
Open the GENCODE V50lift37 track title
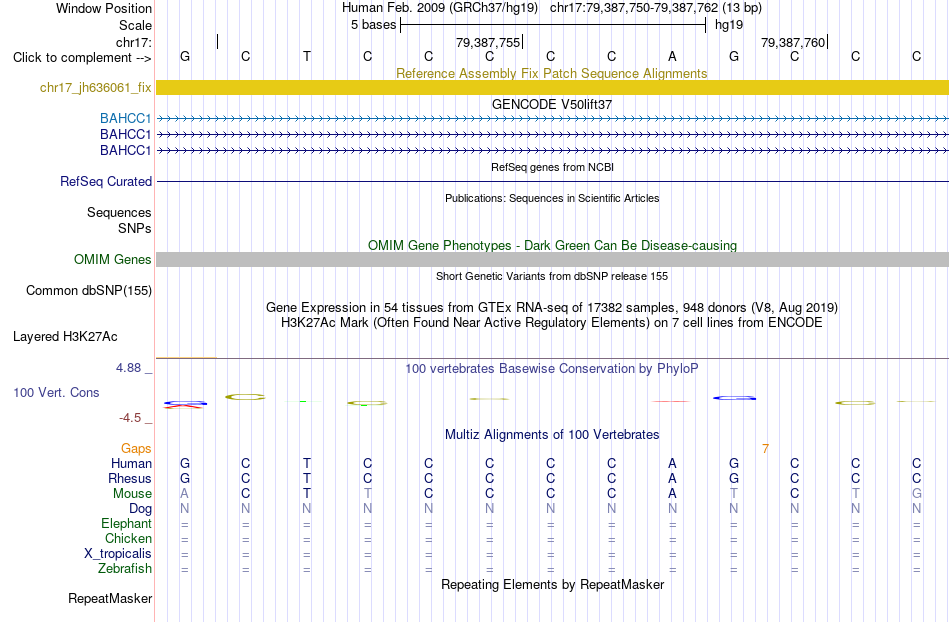click(551, 104)
